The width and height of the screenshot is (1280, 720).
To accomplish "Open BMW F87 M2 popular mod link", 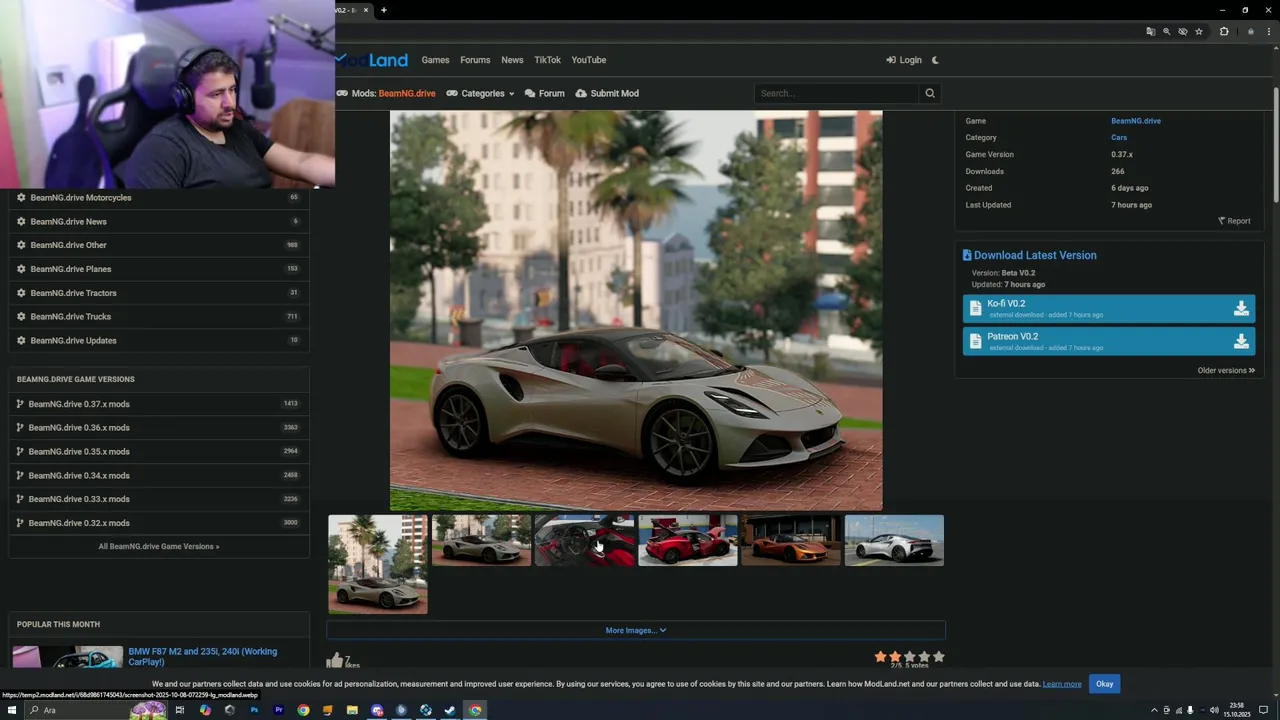I will pos(203,656).
